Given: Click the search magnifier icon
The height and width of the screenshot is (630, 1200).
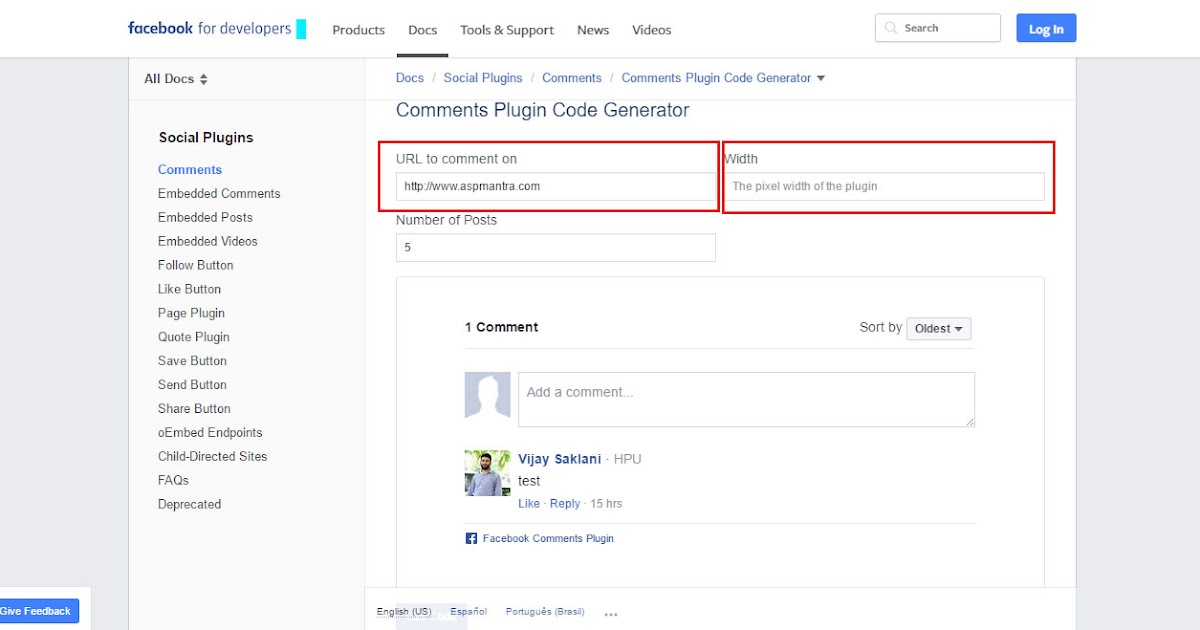Looking at the screenshot, I should [x=889, y=27].
